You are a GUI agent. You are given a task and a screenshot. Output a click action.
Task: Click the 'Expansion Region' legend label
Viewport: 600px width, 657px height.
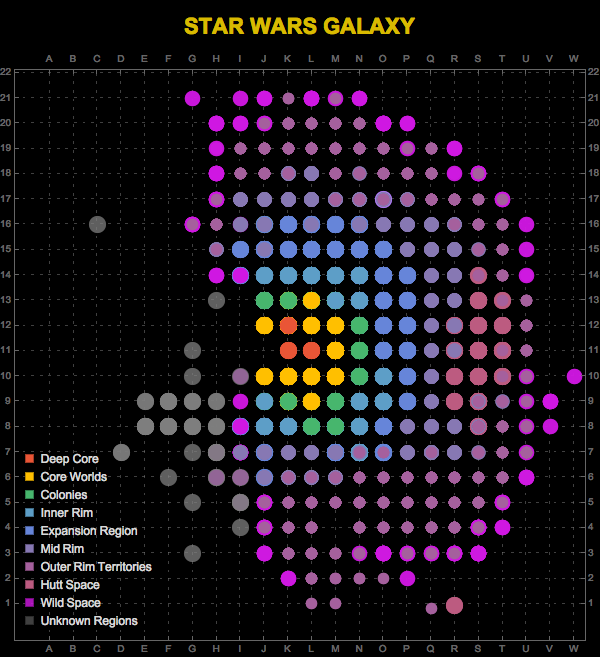pos(89,530)
